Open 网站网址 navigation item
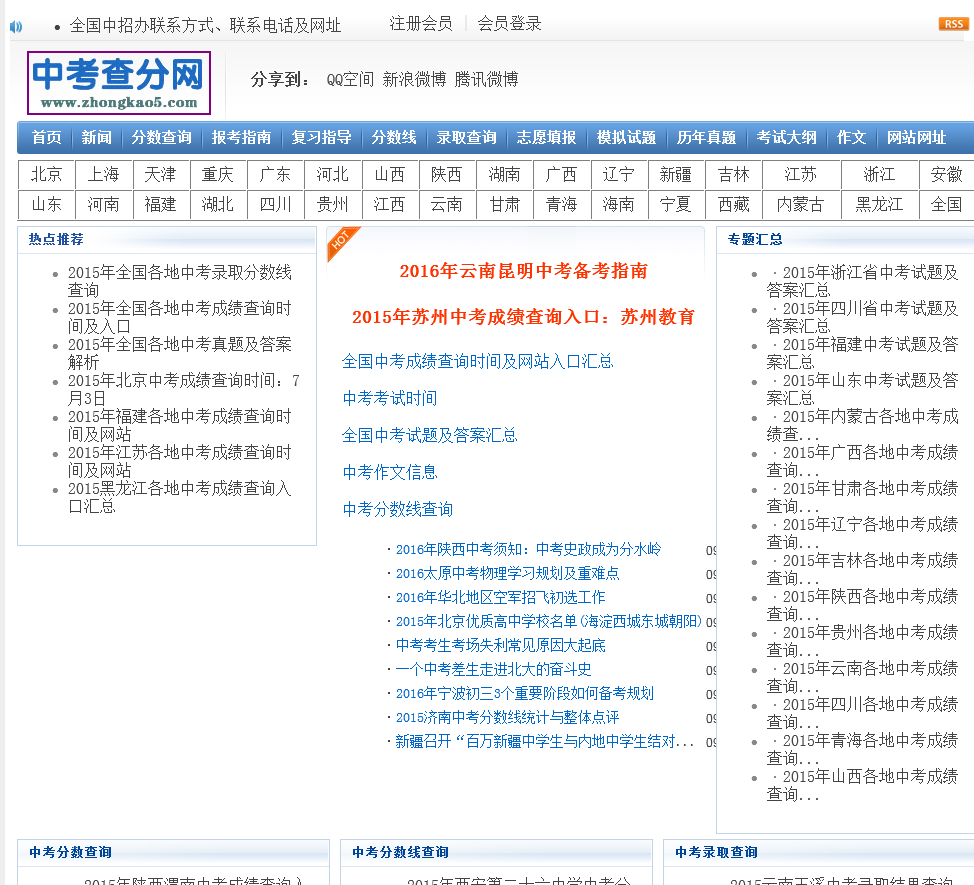This screenshot has height=885, width=974. click(x=916, y=137)
